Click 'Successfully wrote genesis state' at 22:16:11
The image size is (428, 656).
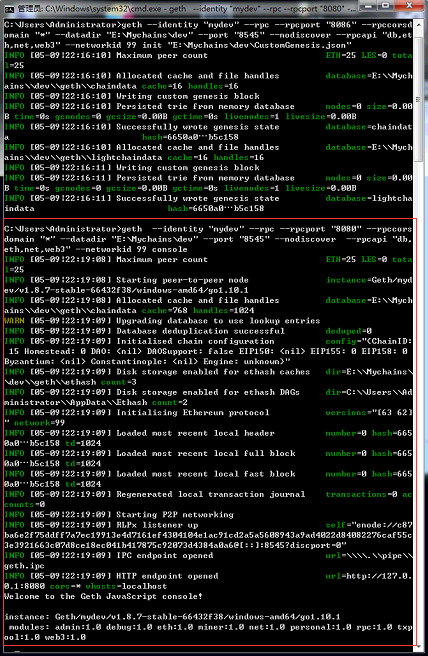[197, 199]
